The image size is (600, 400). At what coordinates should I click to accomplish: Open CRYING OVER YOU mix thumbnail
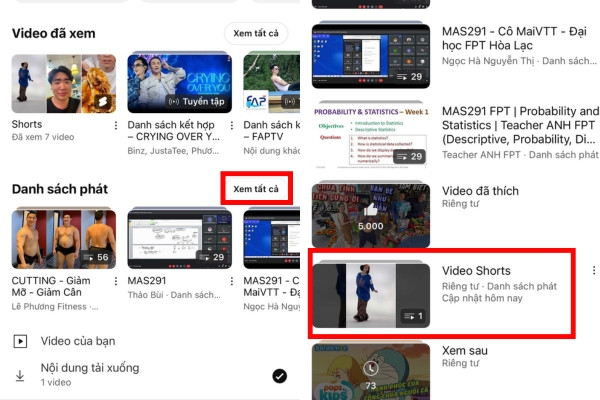pyautogui.click(x=179, y=83)
